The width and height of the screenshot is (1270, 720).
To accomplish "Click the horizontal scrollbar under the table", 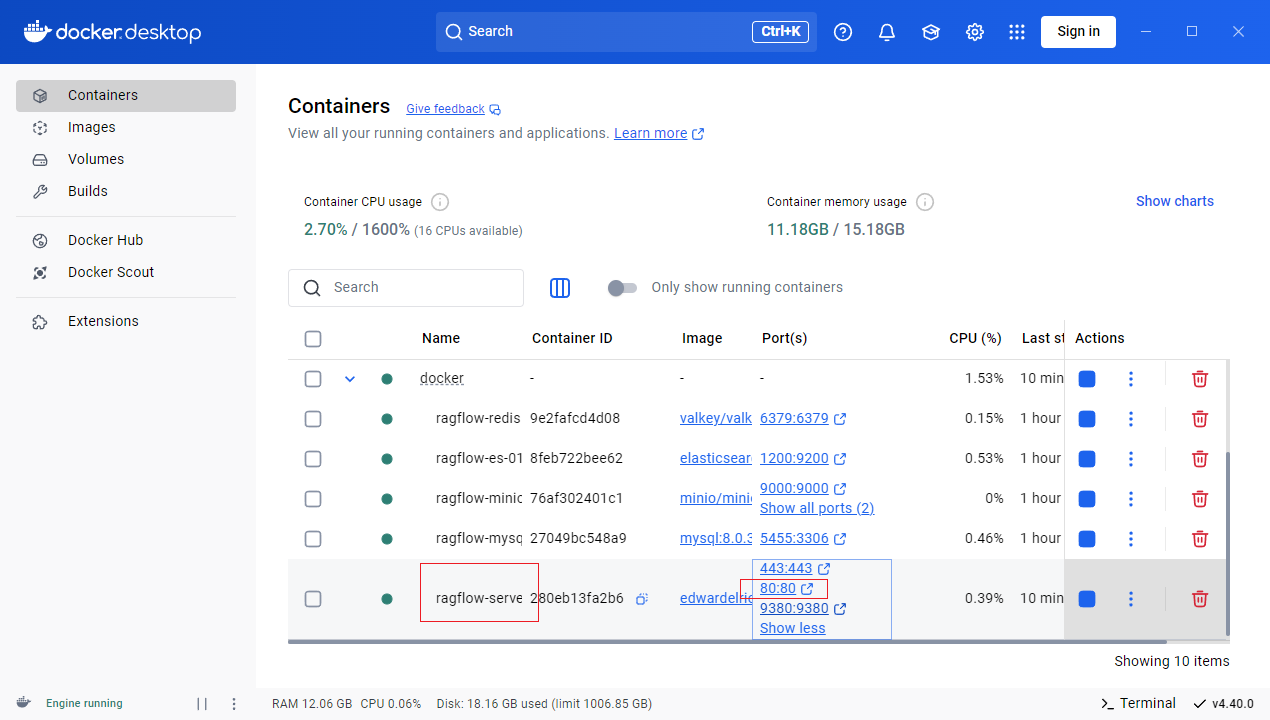I will click(727, 642).
